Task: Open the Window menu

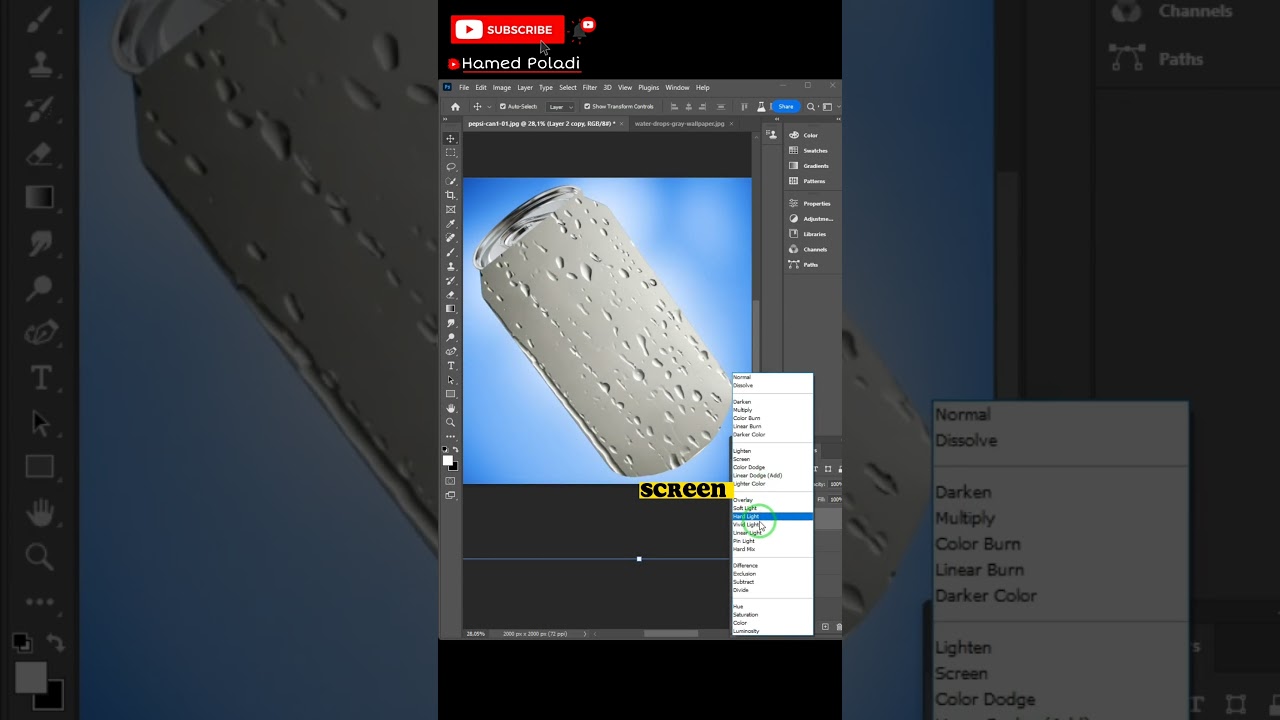Action: 677,87
